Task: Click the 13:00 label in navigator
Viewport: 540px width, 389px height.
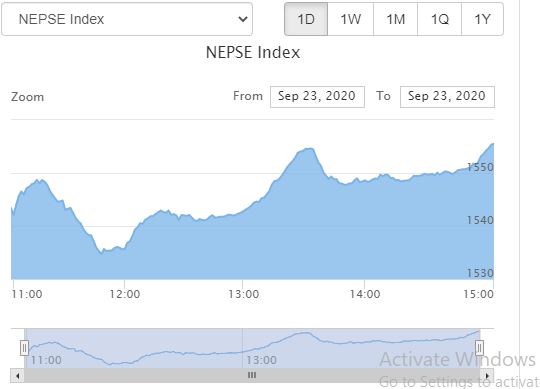Action: pos(261,360)
